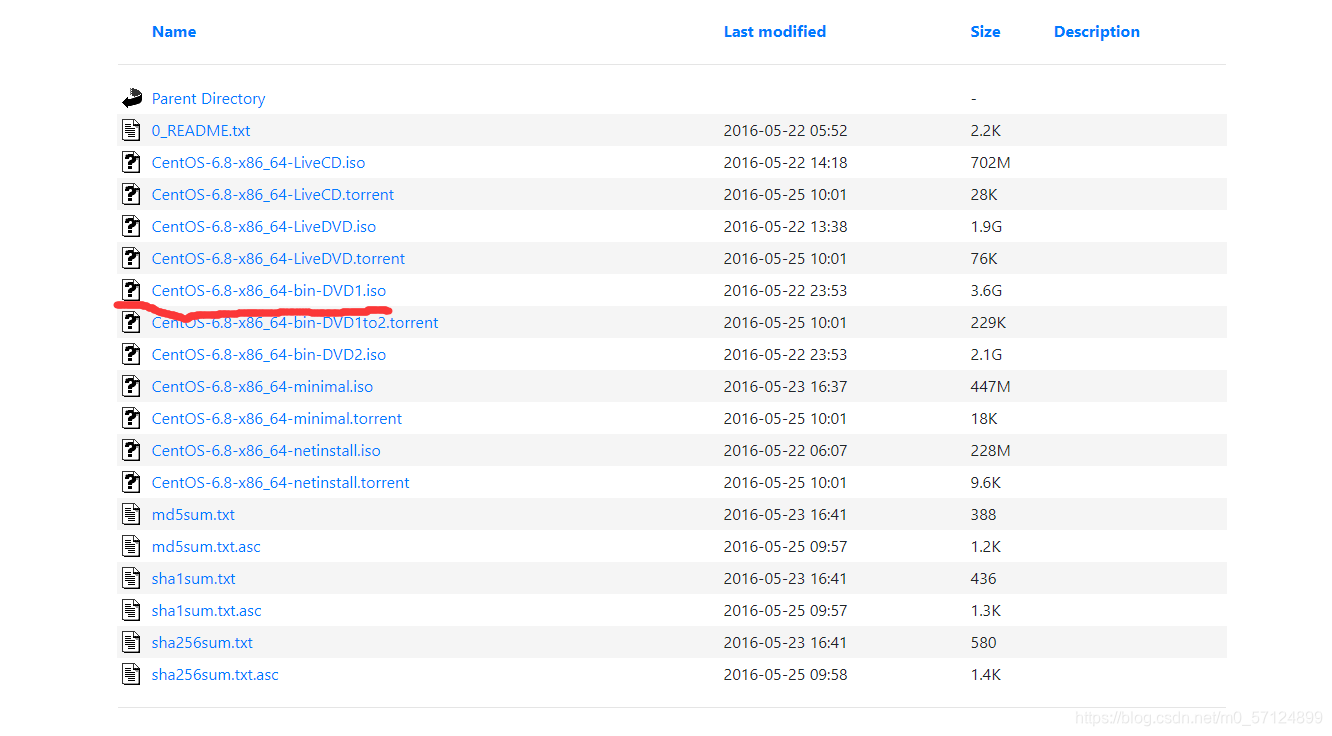Viewport: 1332px width, 736px height.
Task: Click the file icon beside sha256sum.txt
Action: coord(131,642)
